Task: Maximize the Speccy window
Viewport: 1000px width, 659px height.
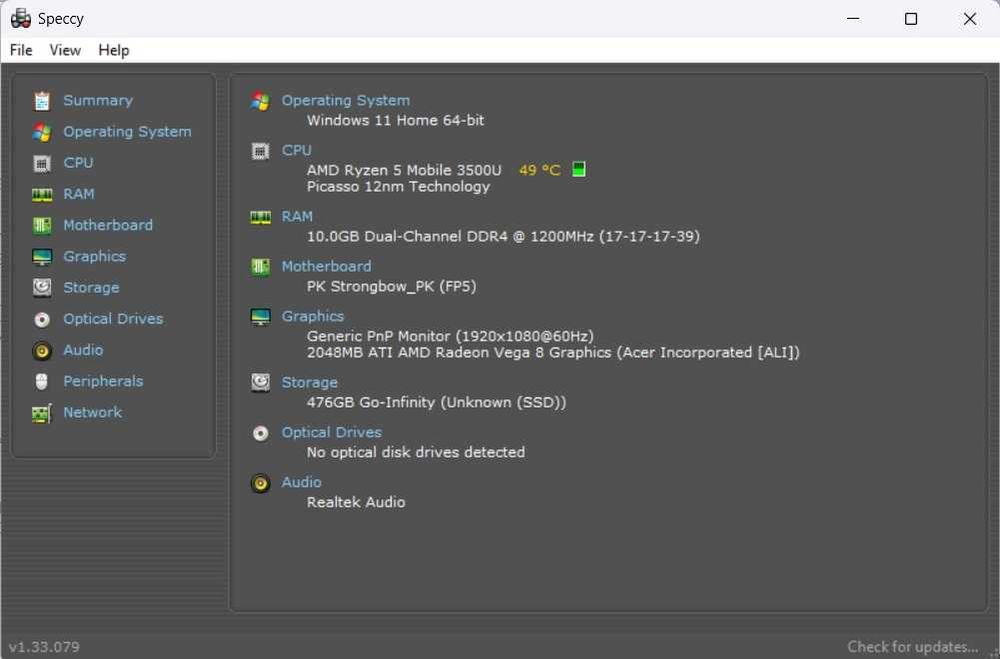Action: pyautogui.click(x=911, y=19)
